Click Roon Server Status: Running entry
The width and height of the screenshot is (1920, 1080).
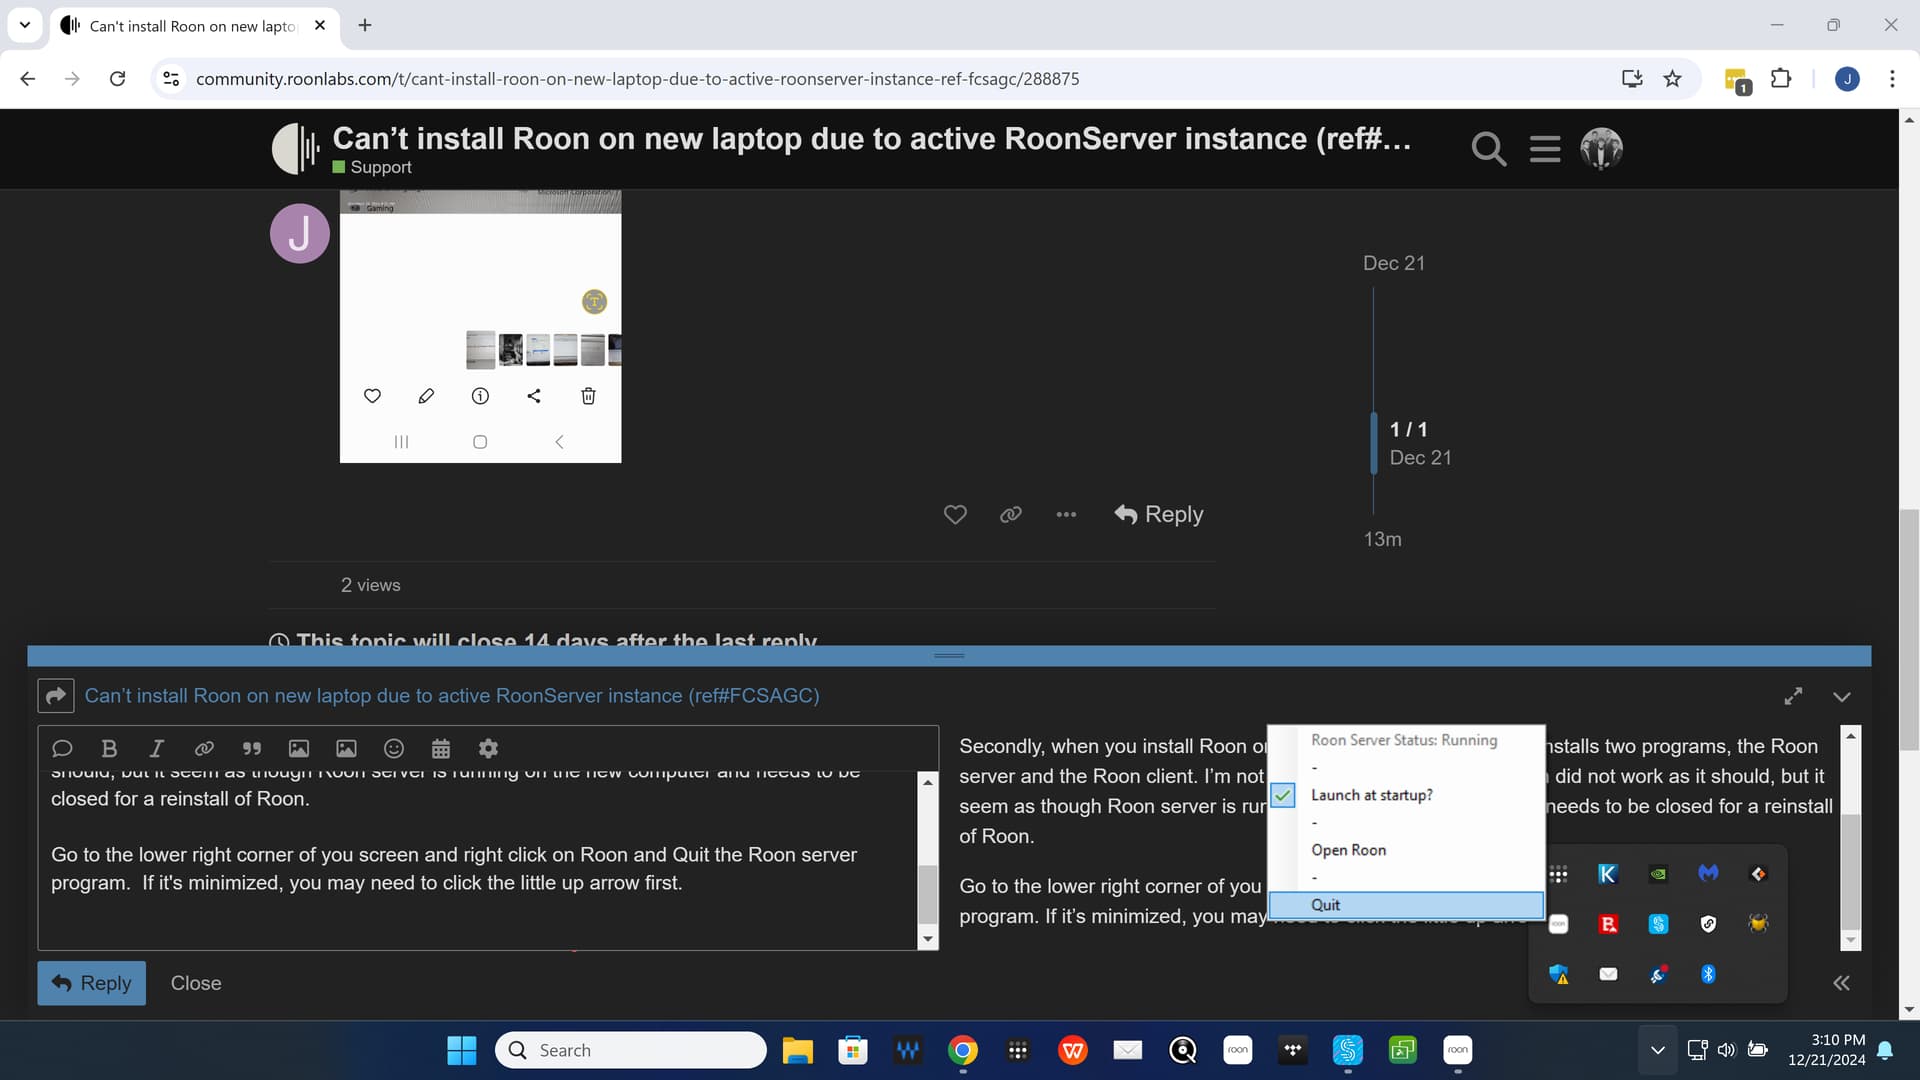(x=1404, y=740)
